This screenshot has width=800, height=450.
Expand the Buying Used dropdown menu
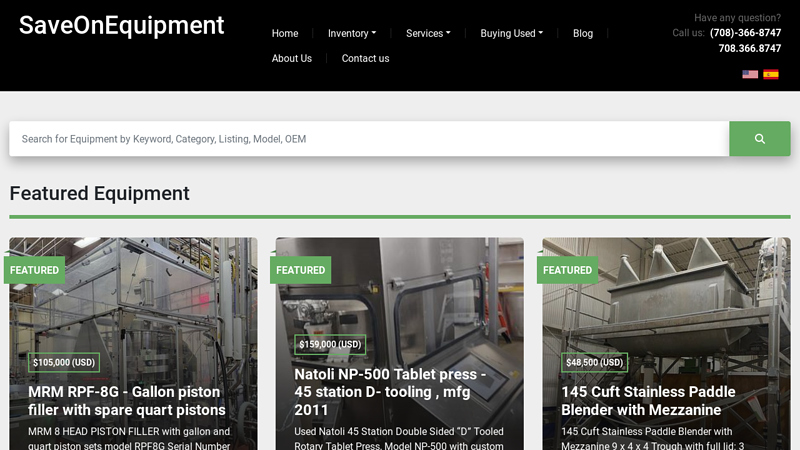pyautogui.click(x=511, y=33)
